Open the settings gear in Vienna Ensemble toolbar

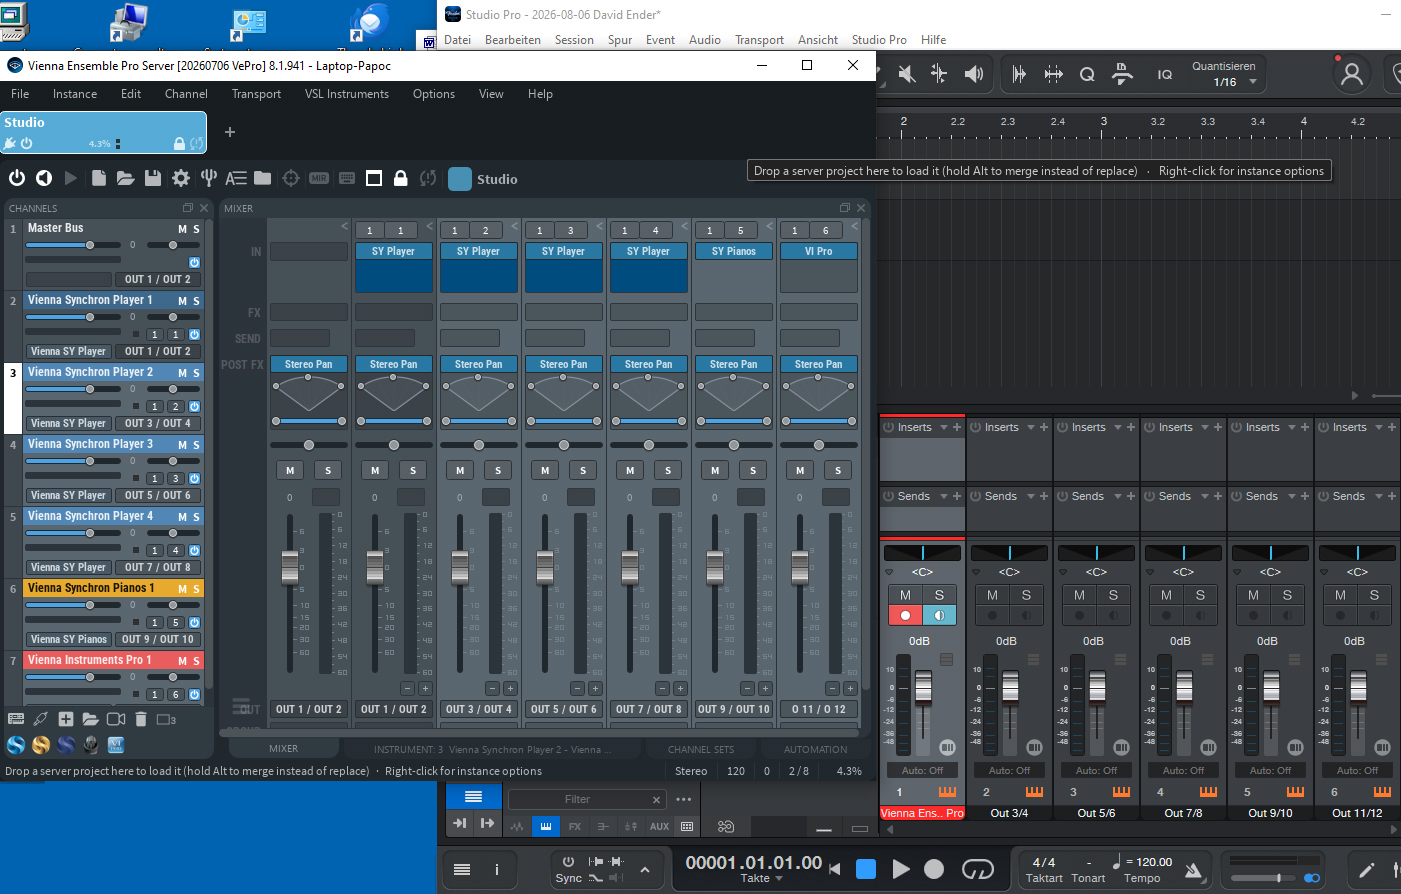(x=181, y=178)
